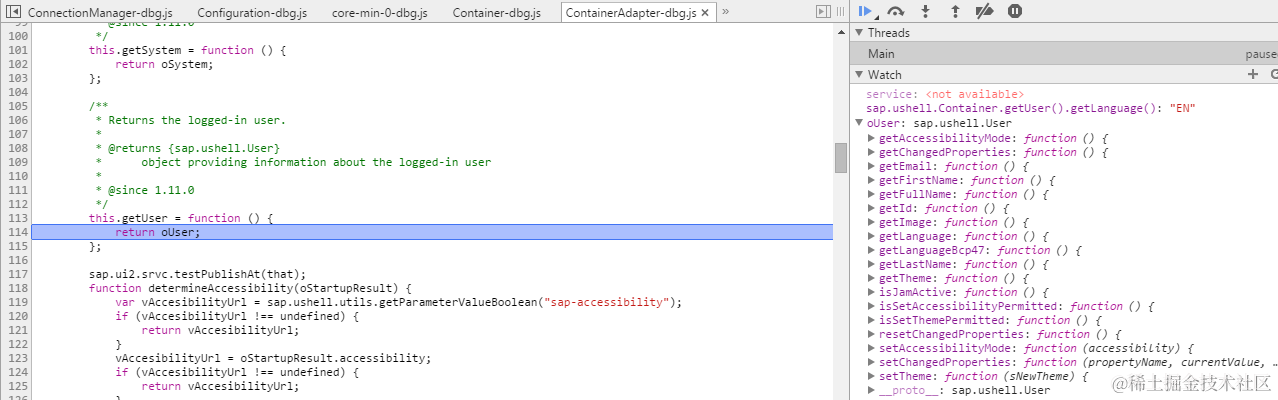Screen dimensions: 1278x400
Task: Switch to the Container-dbg.js tab
Action: 496,12
